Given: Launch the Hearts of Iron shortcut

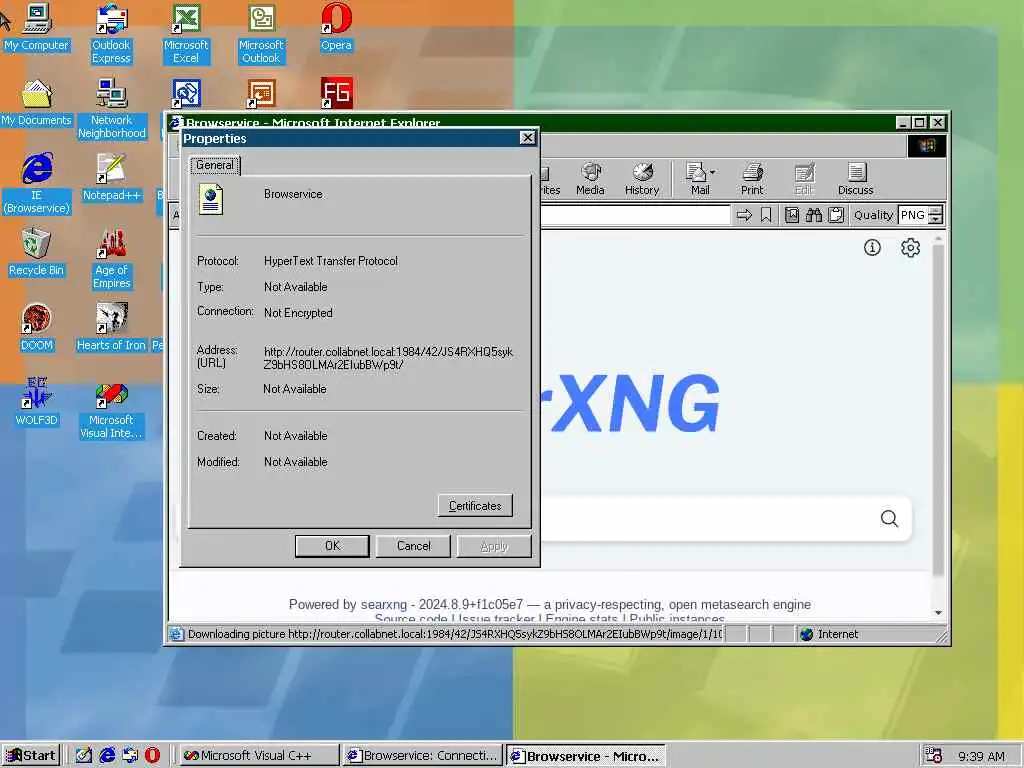Looking at the screenshot, I should click(111, 328).
